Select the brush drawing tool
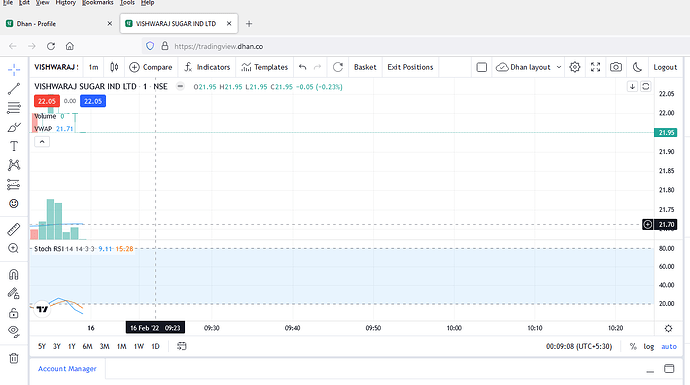 (14, 127)
